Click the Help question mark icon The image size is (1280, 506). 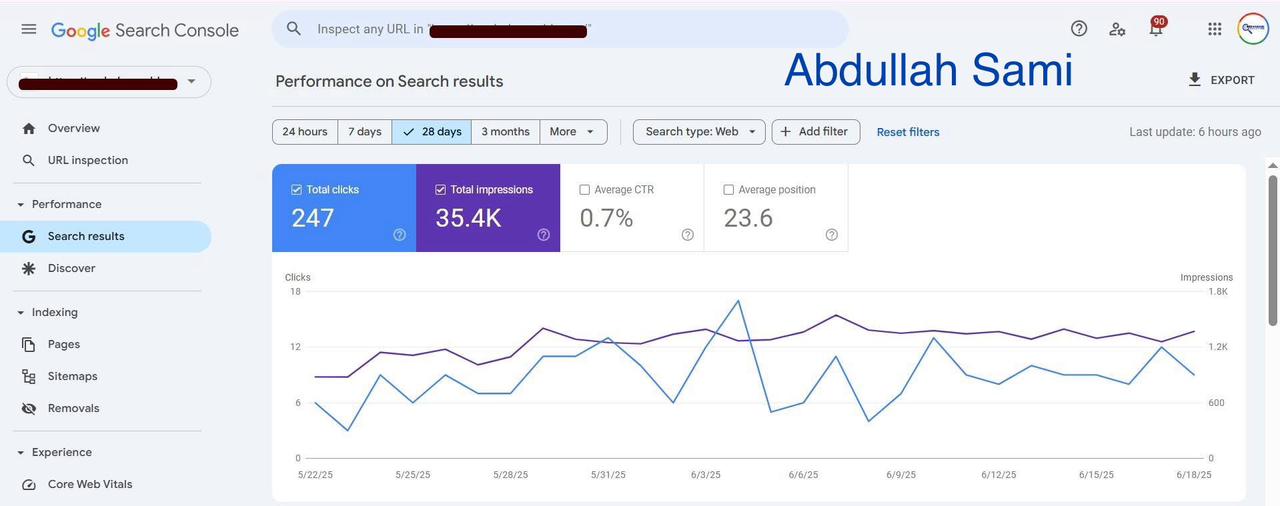coord(1079,29)
